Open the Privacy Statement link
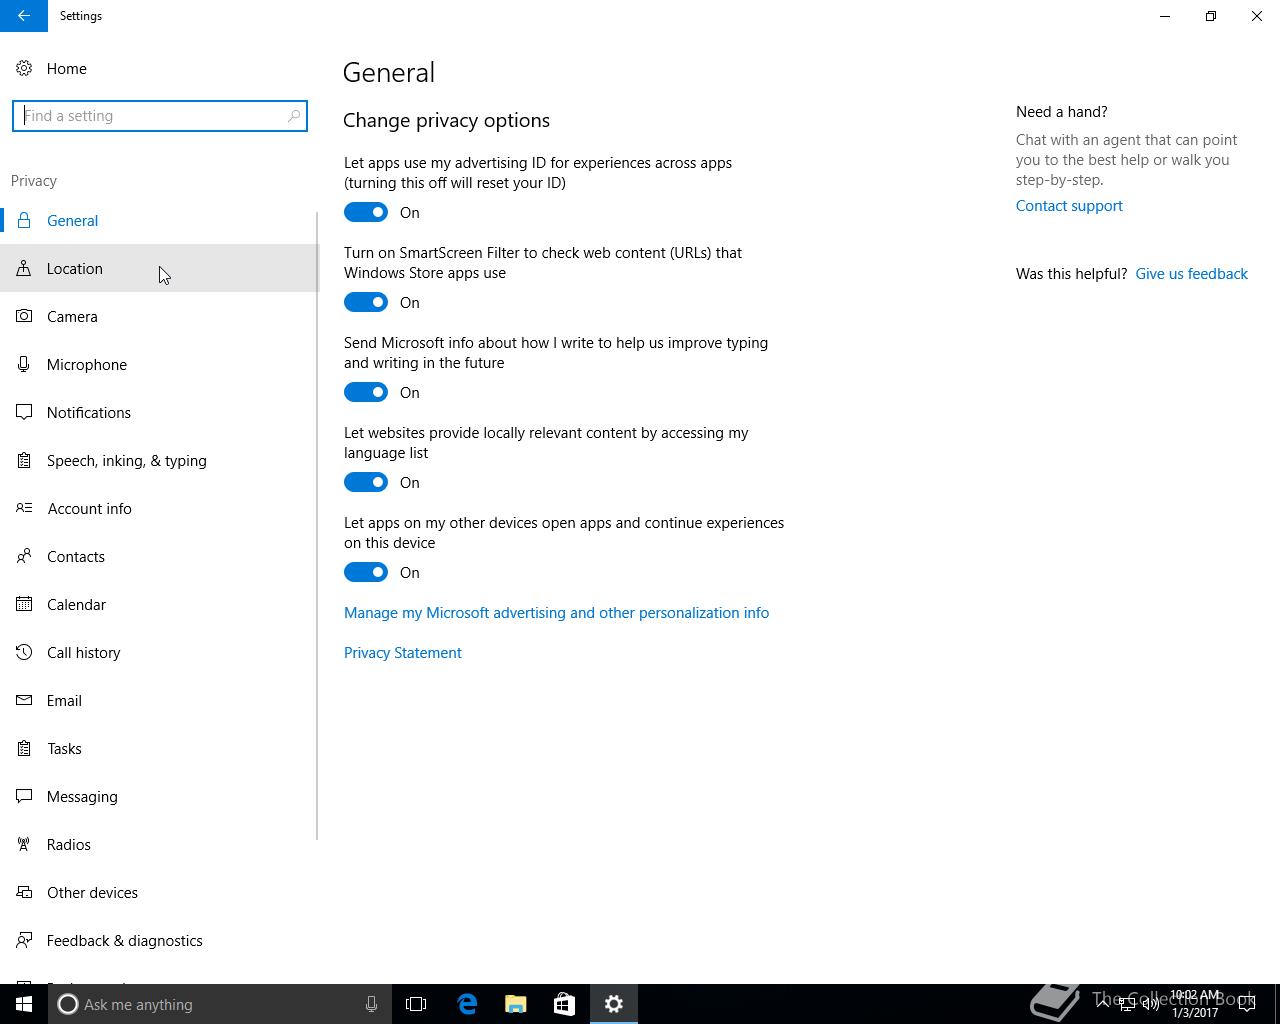The width and height of the screenshot is (1280, 1024). tap(403, 653)
